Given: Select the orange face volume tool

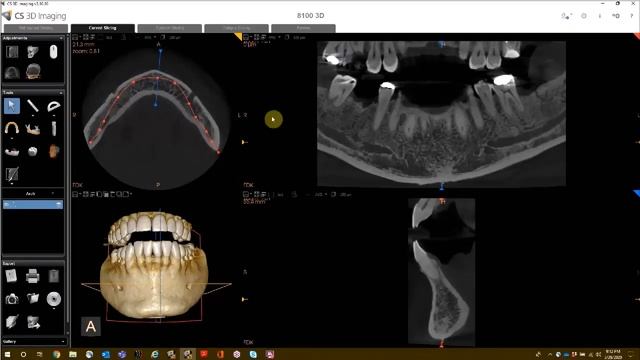Looking at the screenshot, I should coord(53,151).
